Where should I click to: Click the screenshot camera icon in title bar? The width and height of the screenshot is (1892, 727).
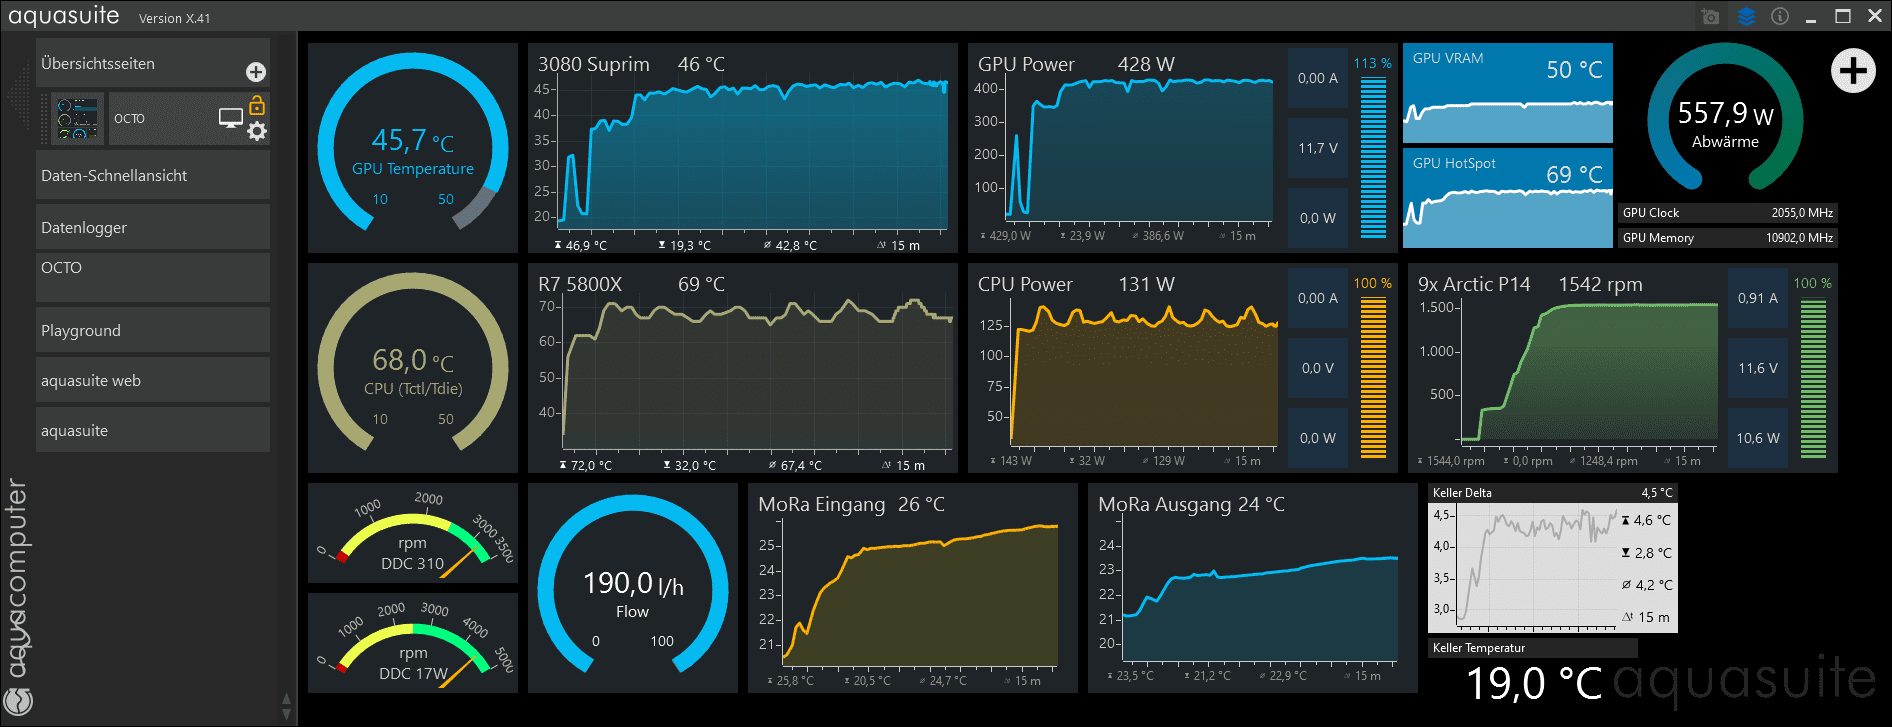(1710, 17)
